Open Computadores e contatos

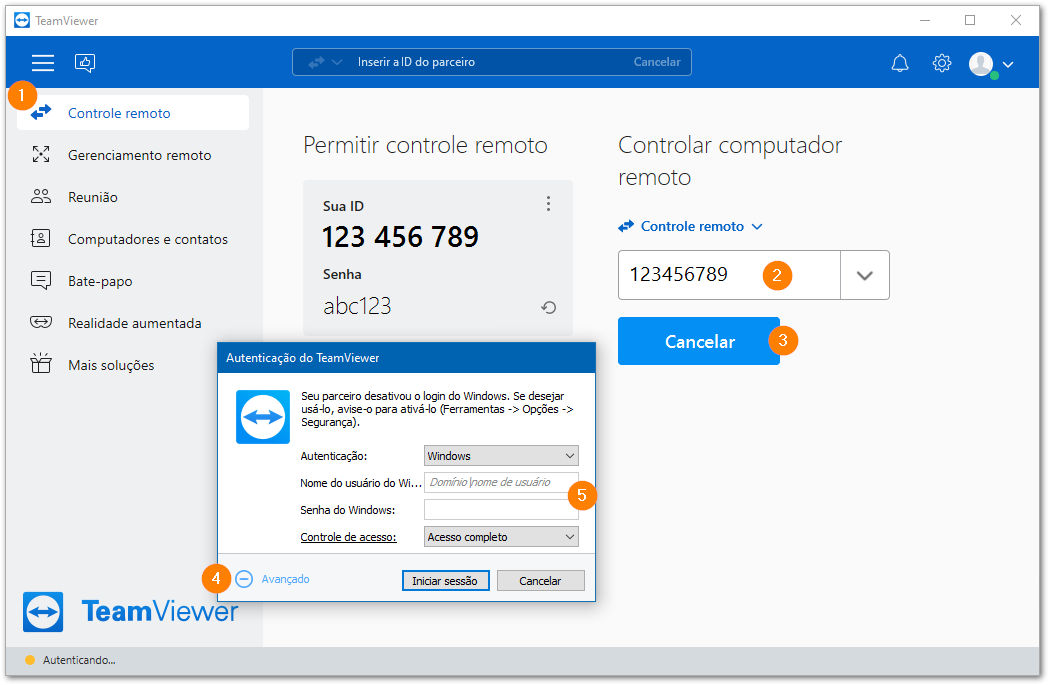tap(133, 239)
